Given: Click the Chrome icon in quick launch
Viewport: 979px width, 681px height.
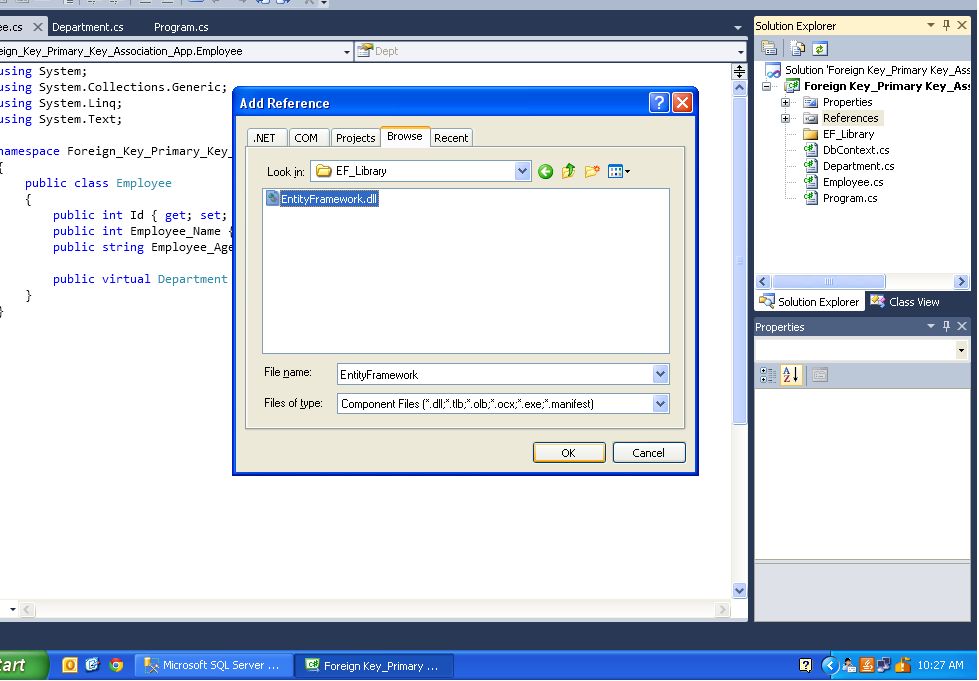Looking at the screenshot, I should (x=116, y=665).
